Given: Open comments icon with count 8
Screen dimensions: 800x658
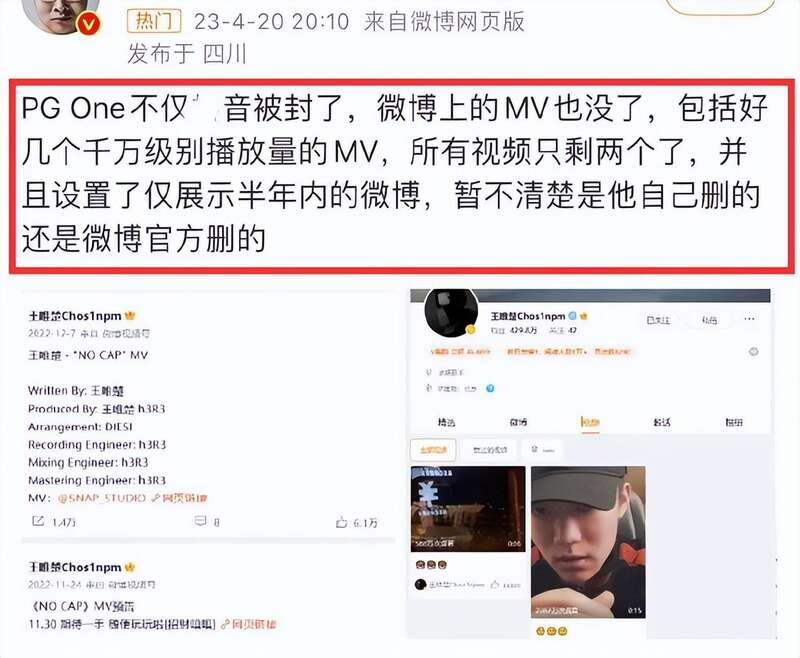Looking at the screenshot, I should tap(201, 521).
